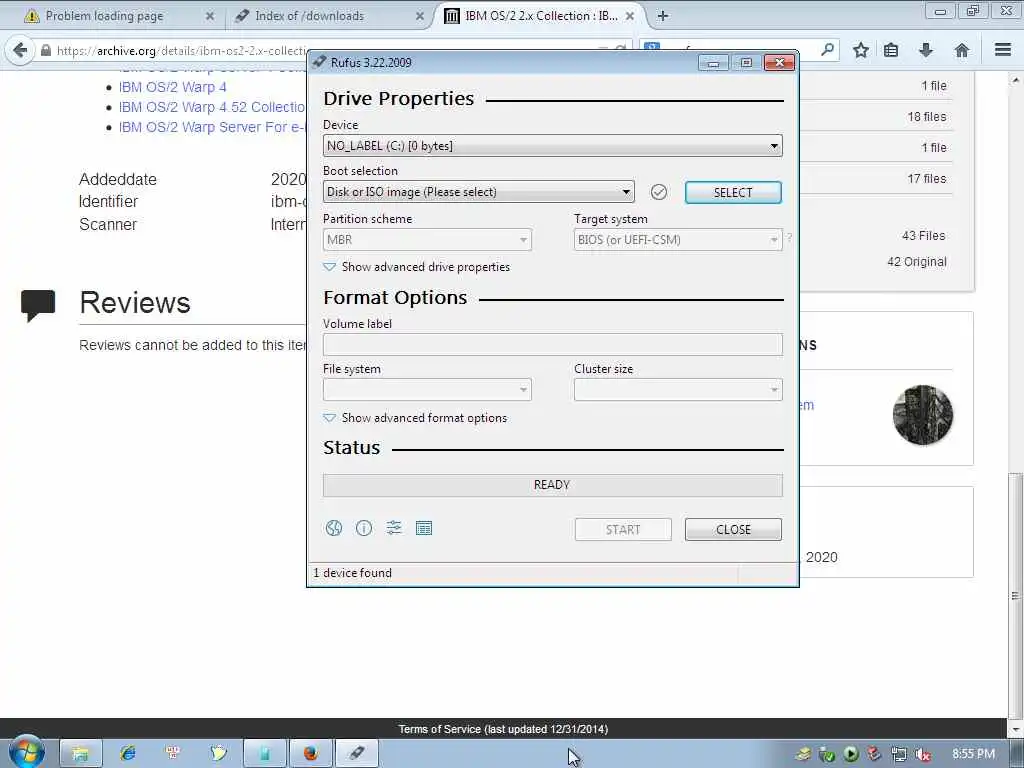Click the 18 files entry
Image resolution: width=1024 pixels, height=768 pixels.
[927, 117]
